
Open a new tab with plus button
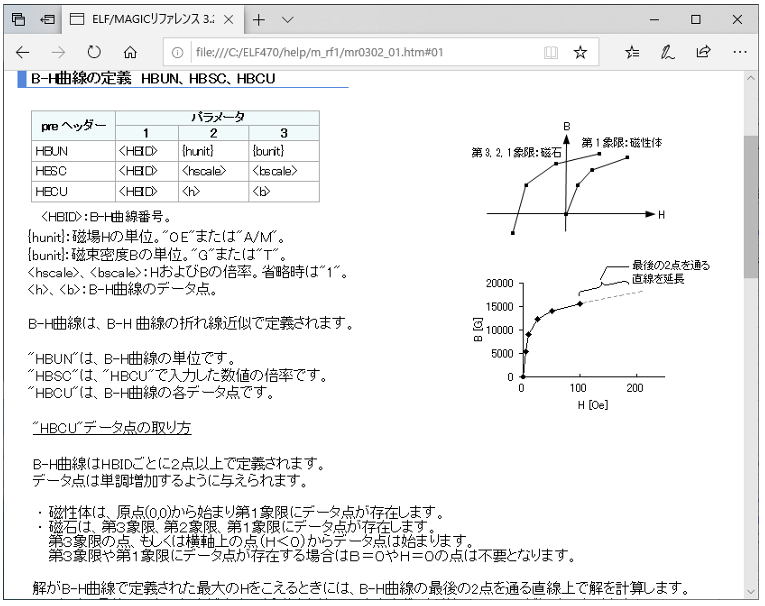(x=257, y=19)
